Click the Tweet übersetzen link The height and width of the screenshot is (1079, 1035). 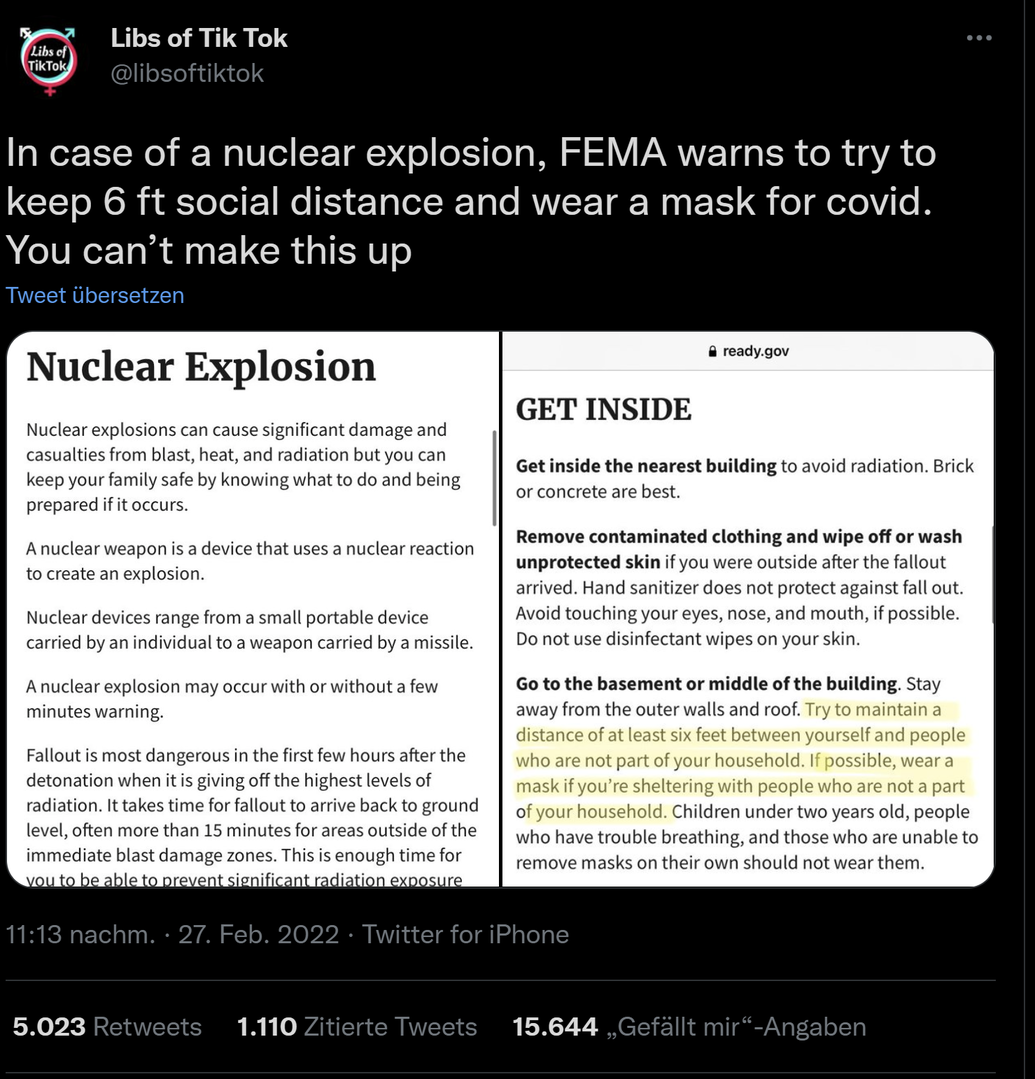(95, 295)
